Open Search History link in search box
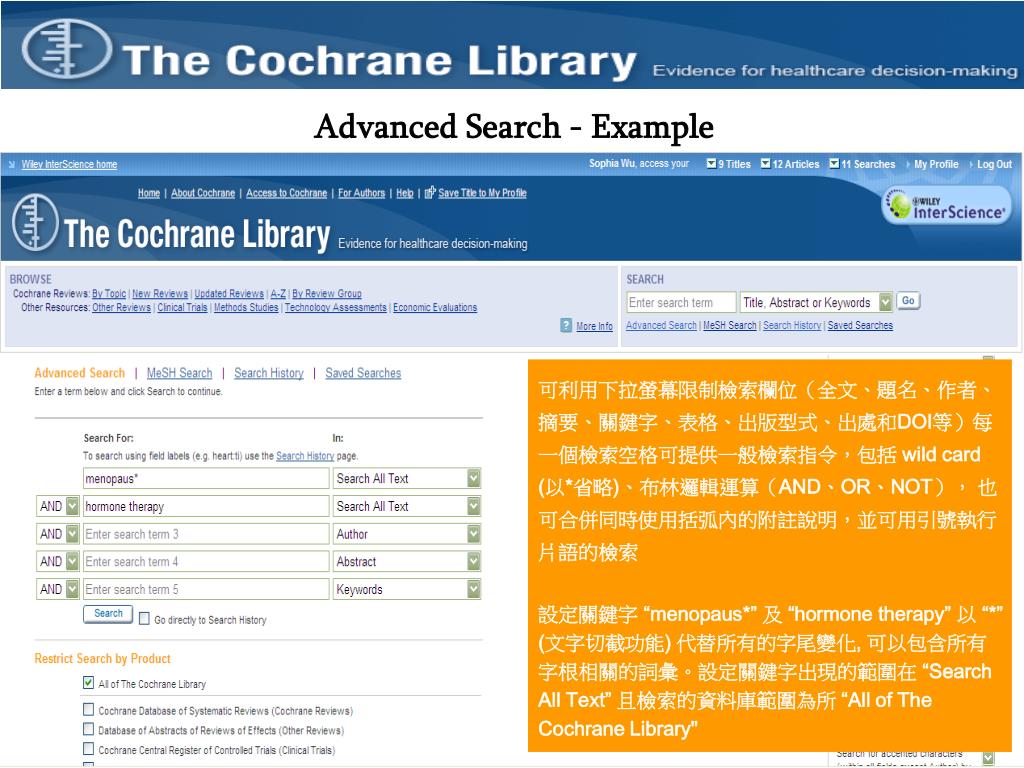The image size is (1024, 768). coord(792,325)
